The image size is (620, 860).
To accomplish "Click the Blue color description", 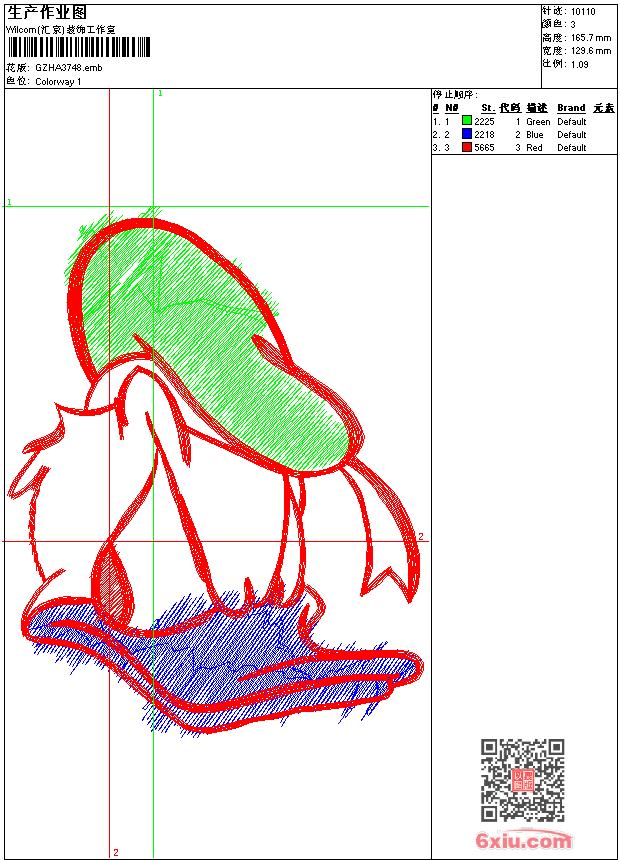I will tap(534, 134).
